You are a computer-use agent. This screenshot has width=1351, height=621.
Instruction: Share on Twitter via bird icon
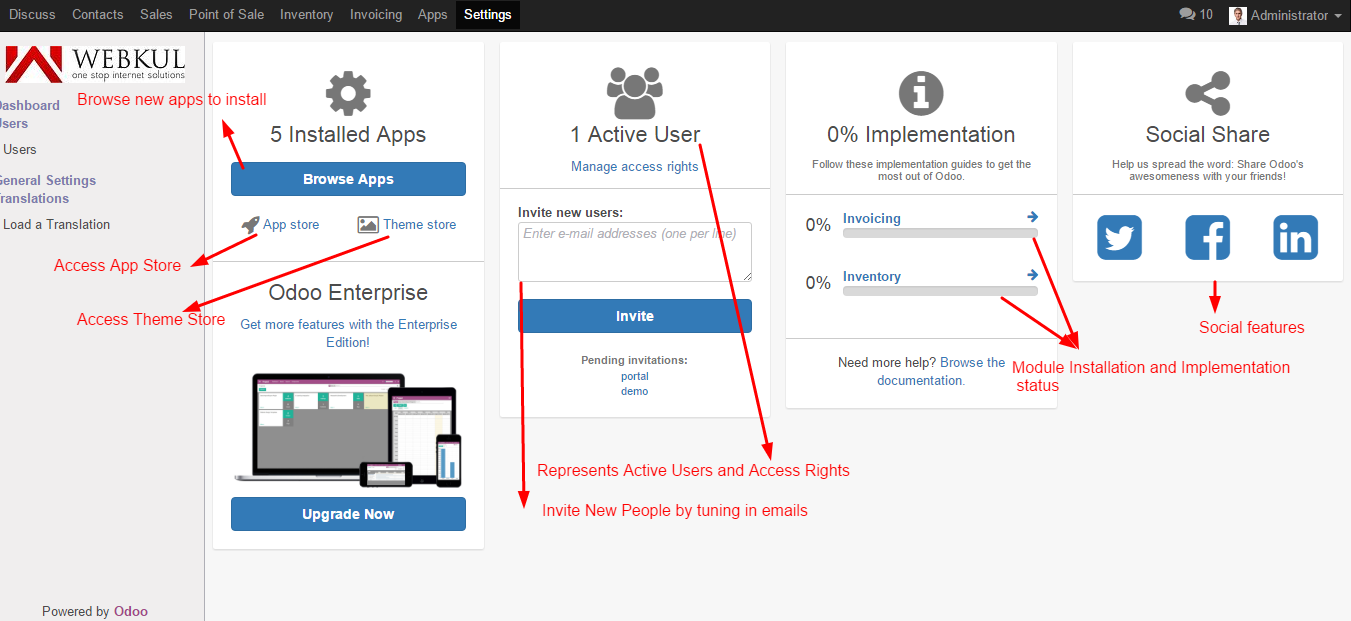[1119, 238]
